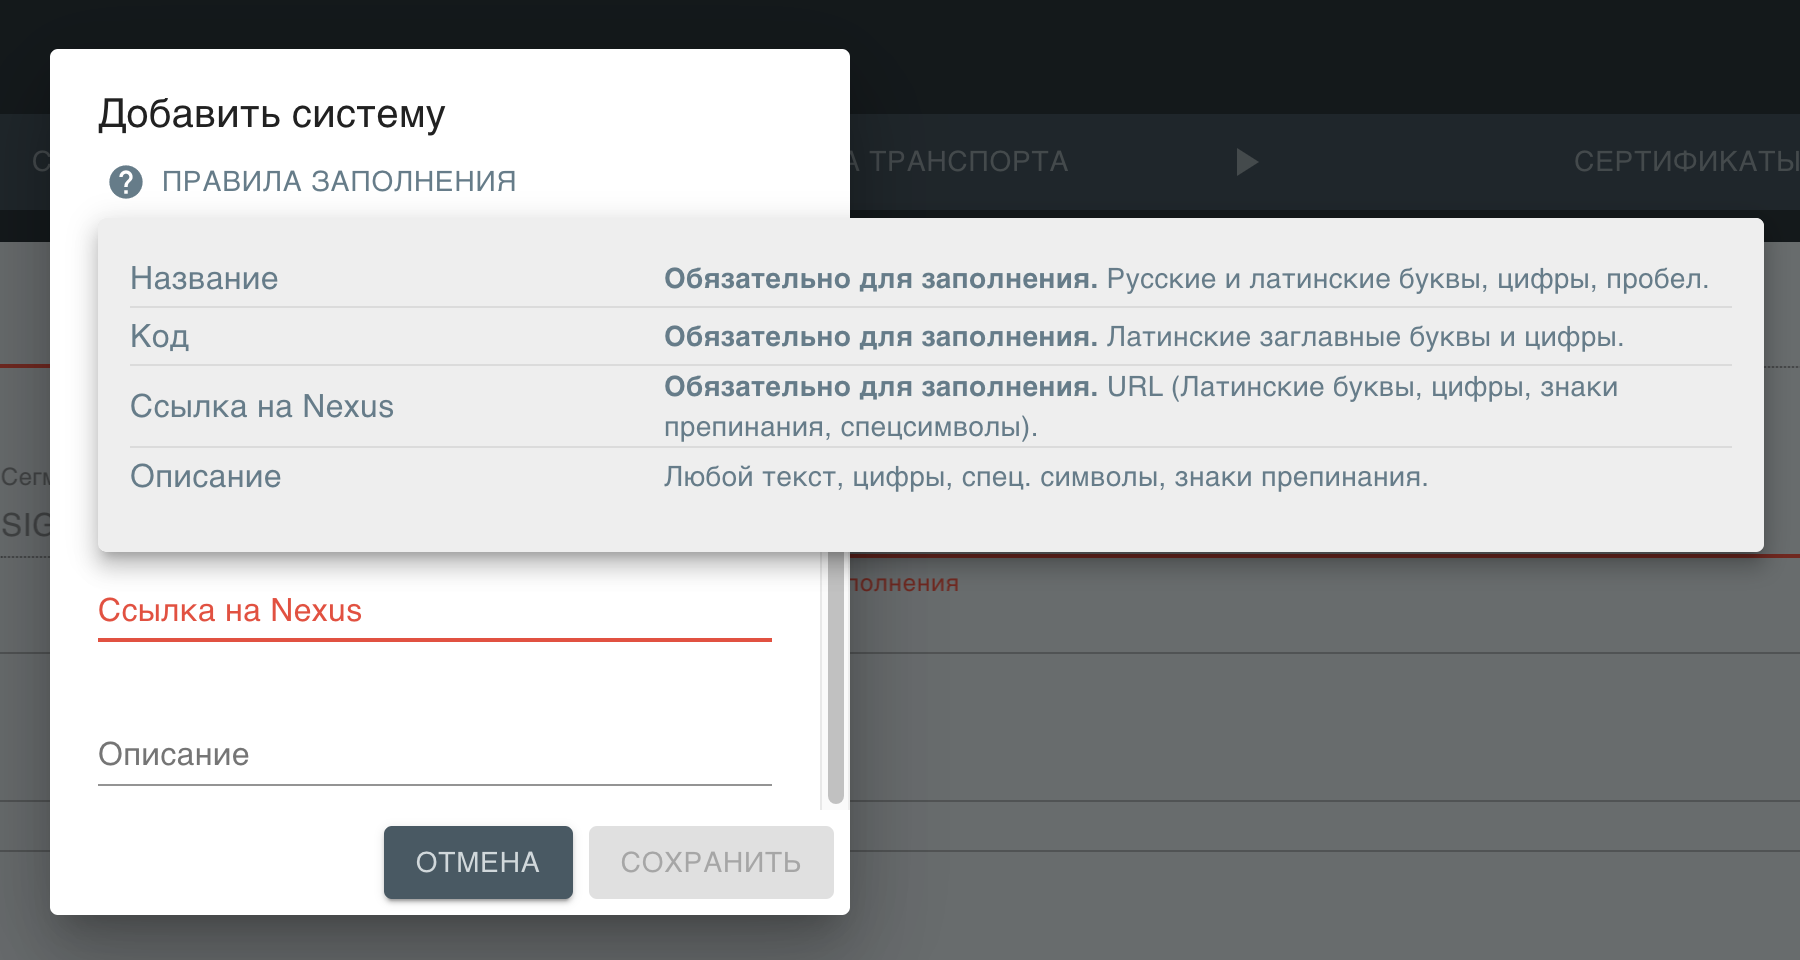Click the Название row in the rules tooltip

click(204, 279)
